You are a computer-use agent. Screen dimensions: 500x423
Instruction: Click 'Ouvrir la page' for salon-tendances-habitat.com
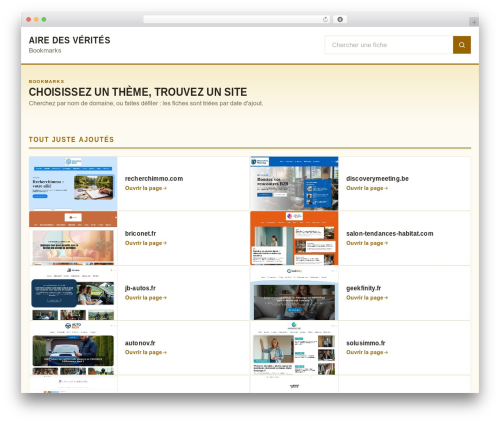click(367, 243)
